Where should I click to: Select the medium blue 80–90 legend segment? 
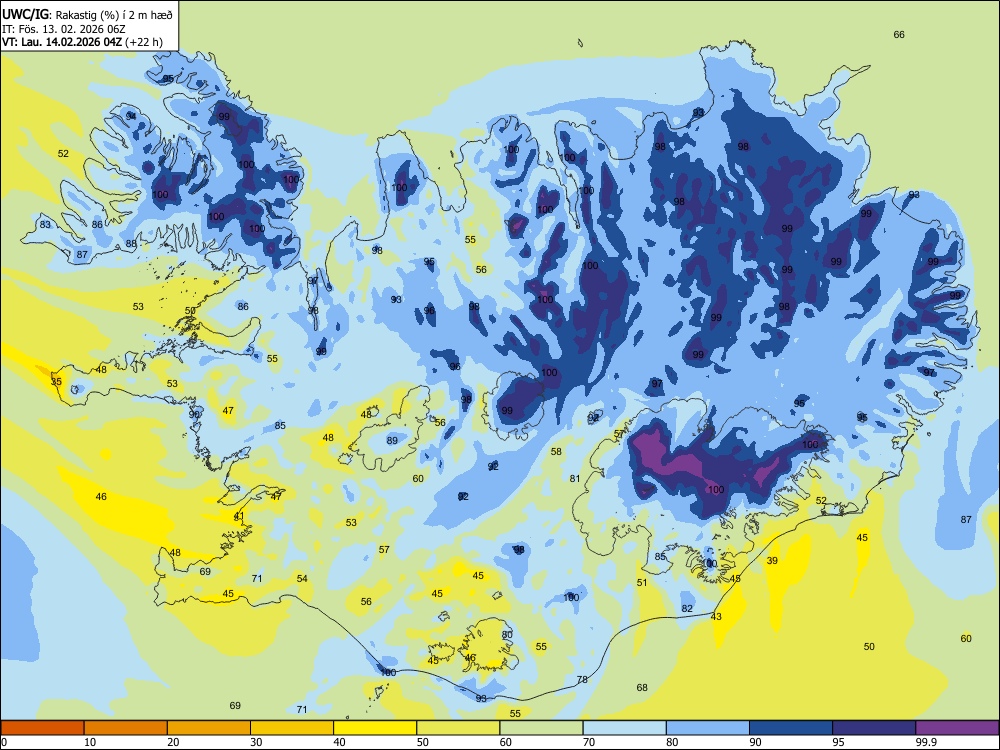pos(707,728)
